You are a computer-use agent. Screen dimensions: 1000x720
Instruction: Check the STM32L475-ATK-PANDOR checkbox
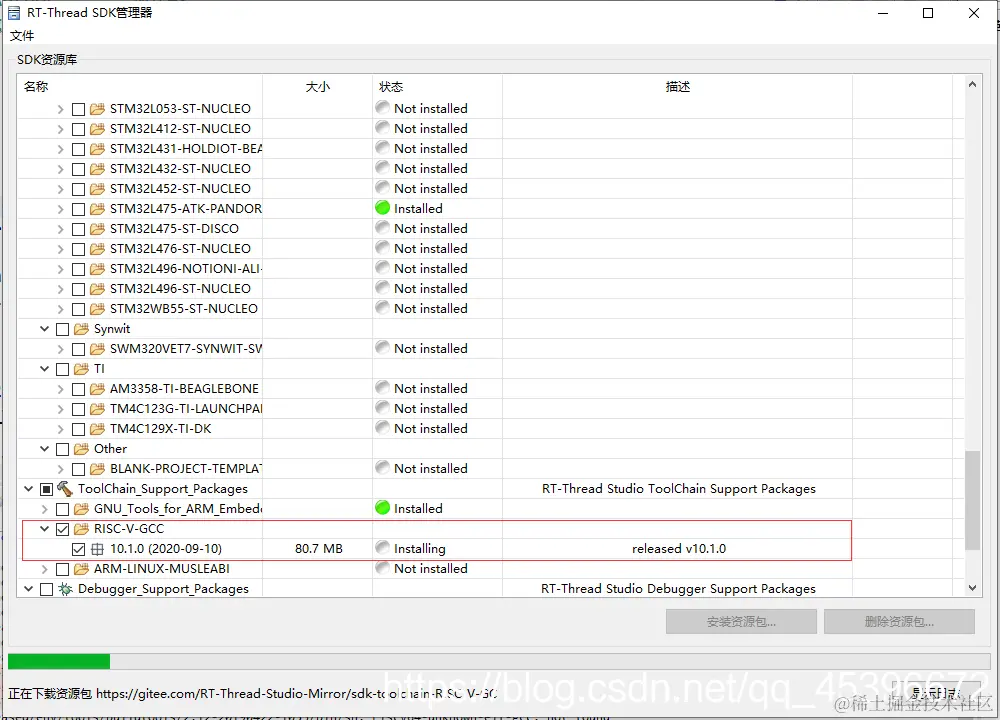(x=78, y=209)
